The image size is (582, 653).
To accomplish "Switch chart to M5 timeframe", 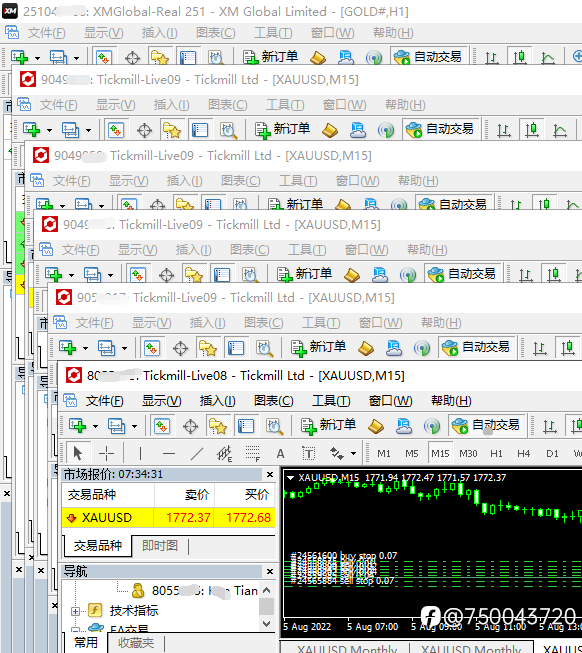I will click(x=412, y=453).
